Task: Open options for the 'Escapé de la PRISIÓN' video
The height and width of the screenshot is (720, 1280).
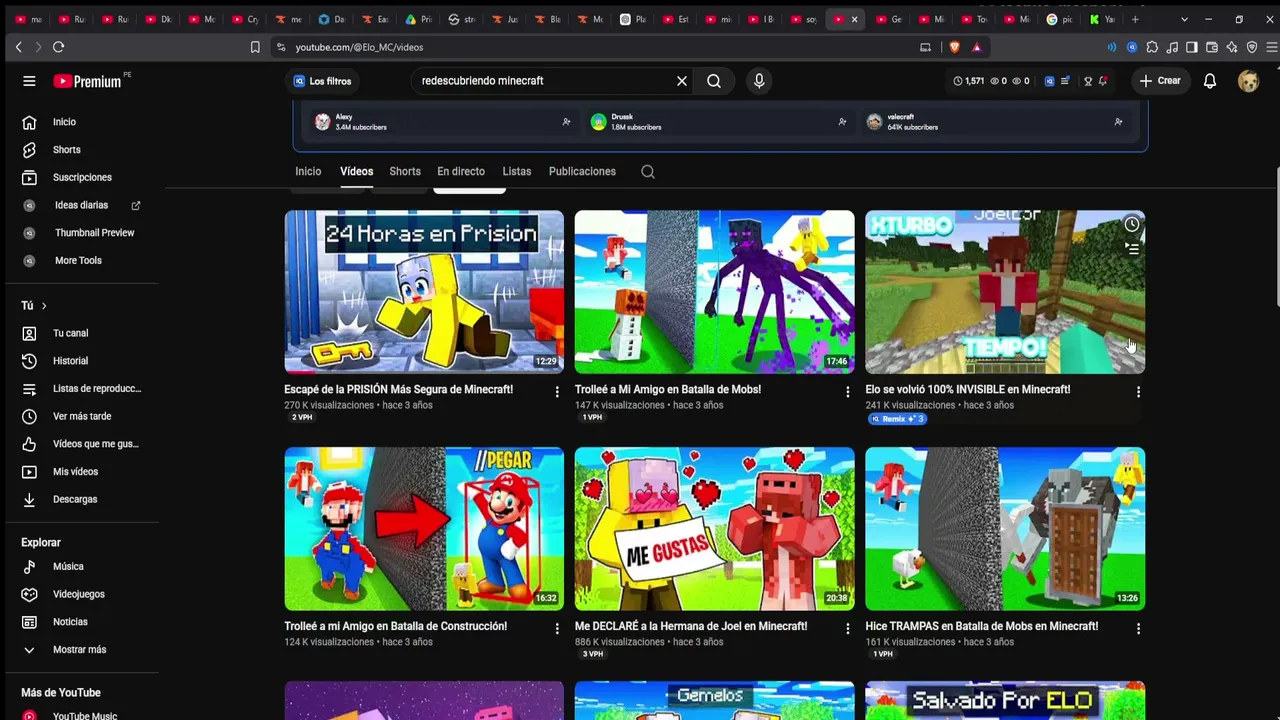Action: pyautogui.click(x=557, y=392)
